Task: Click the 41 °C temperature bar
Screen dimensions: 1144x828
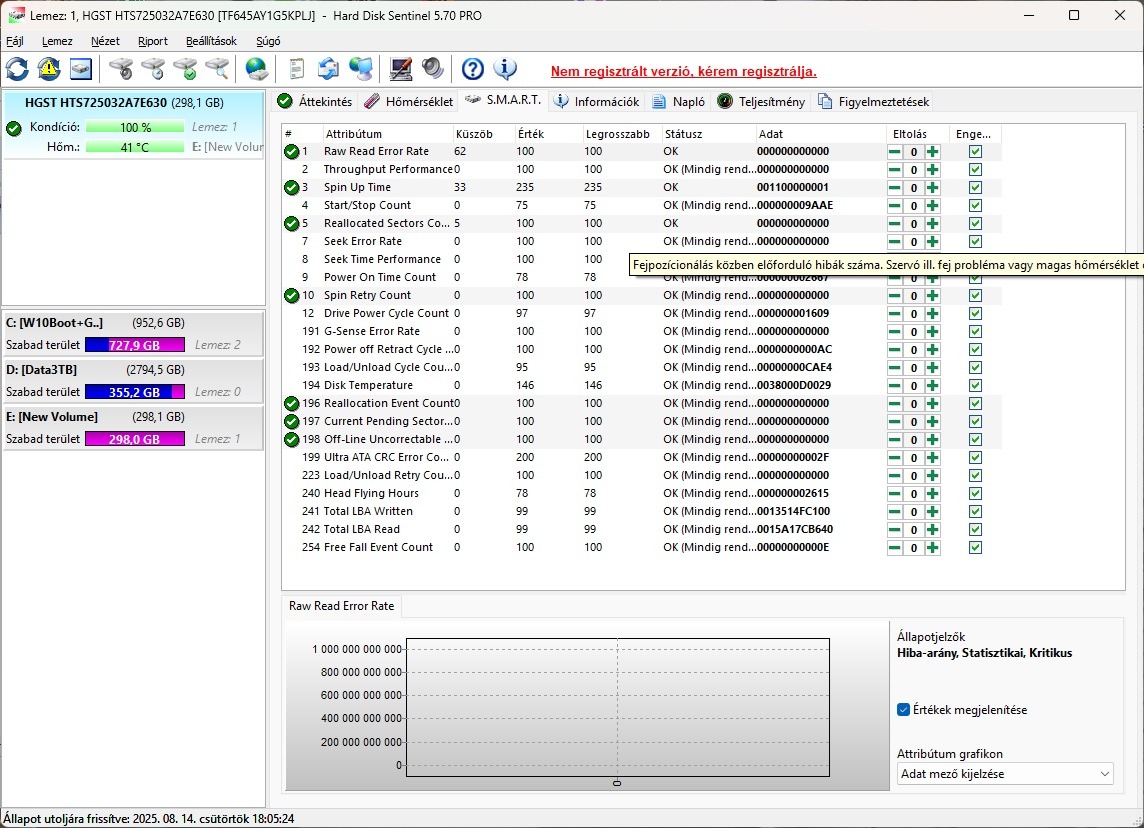Action: tap(135, 147)
